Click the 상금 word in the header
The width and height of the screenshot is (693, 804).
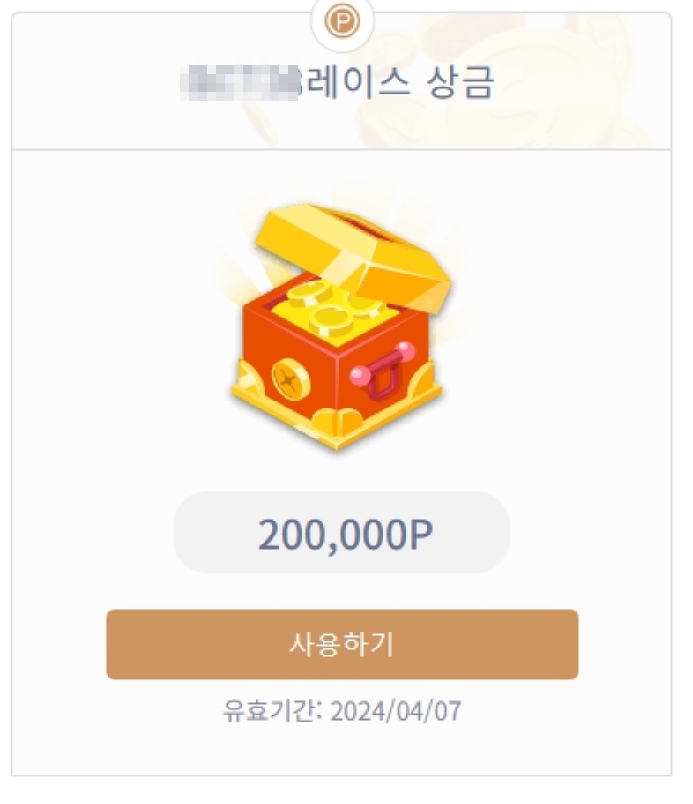click(460, 83)
